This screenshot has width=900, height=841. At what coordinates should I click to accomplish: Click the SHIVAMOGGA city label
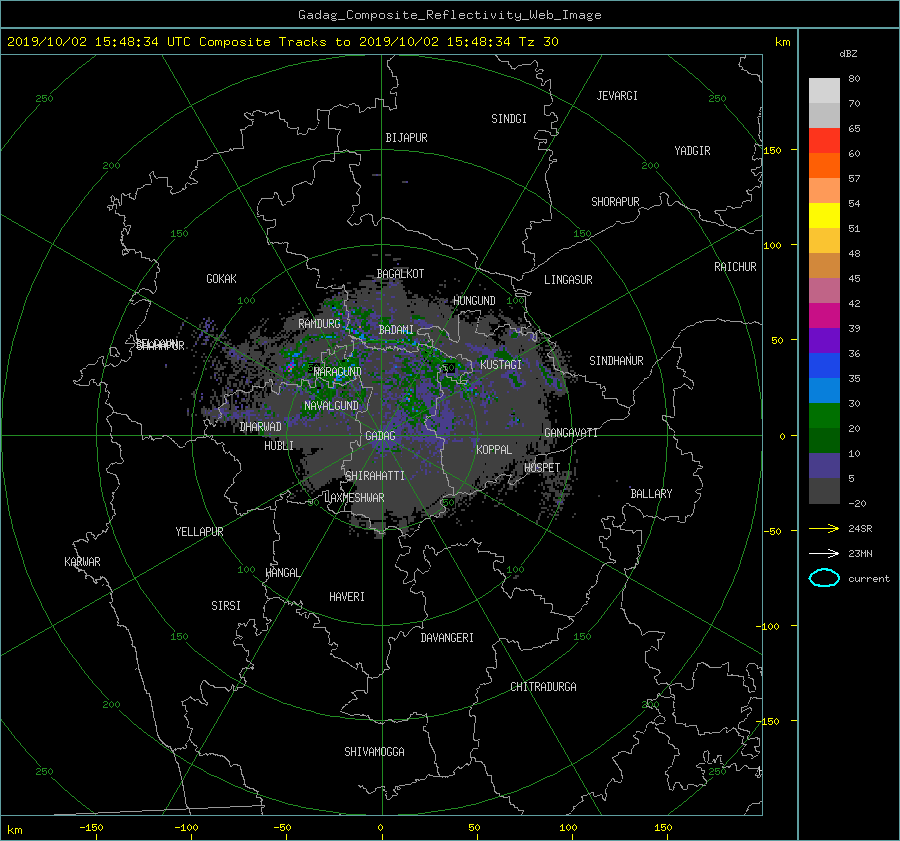[x=374, y=752]
